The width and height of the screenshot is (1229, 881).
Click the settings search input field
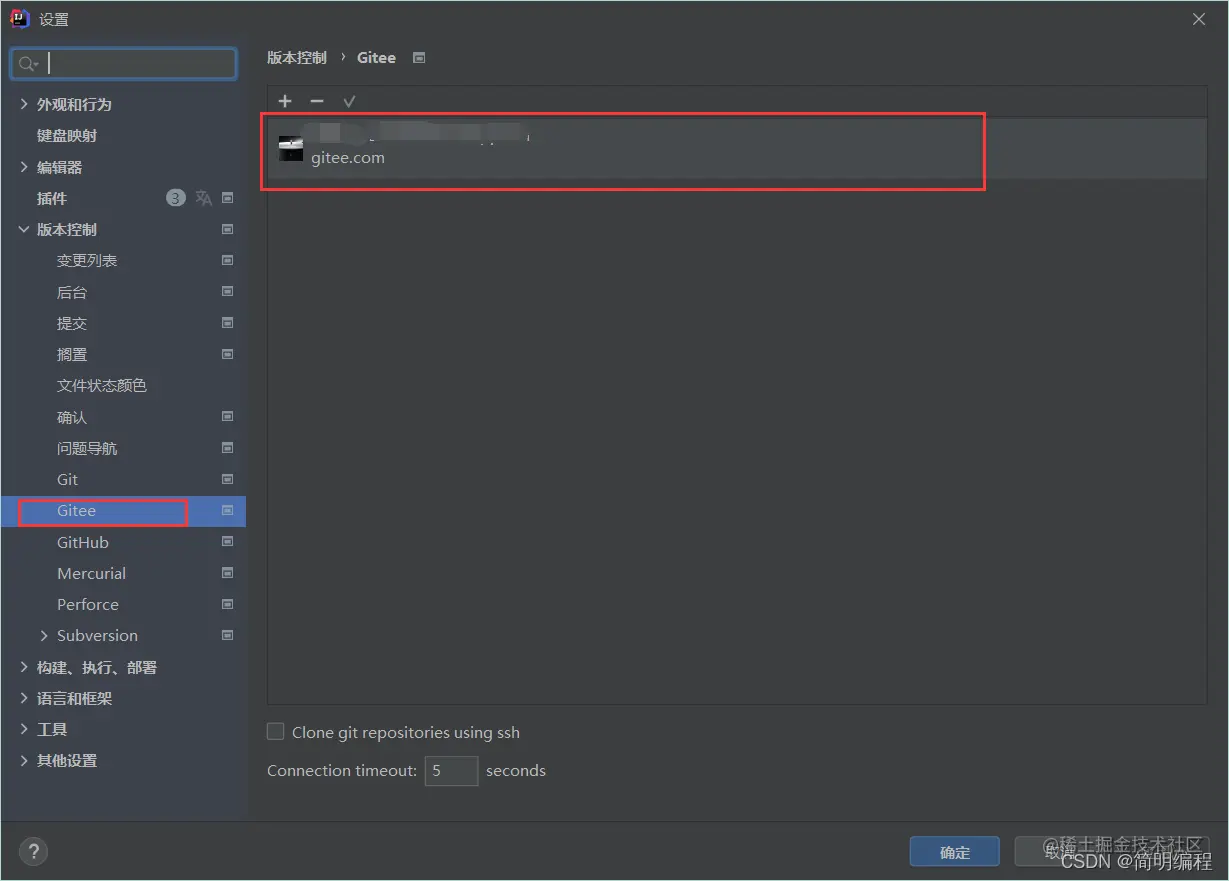(x=124, y=64)
